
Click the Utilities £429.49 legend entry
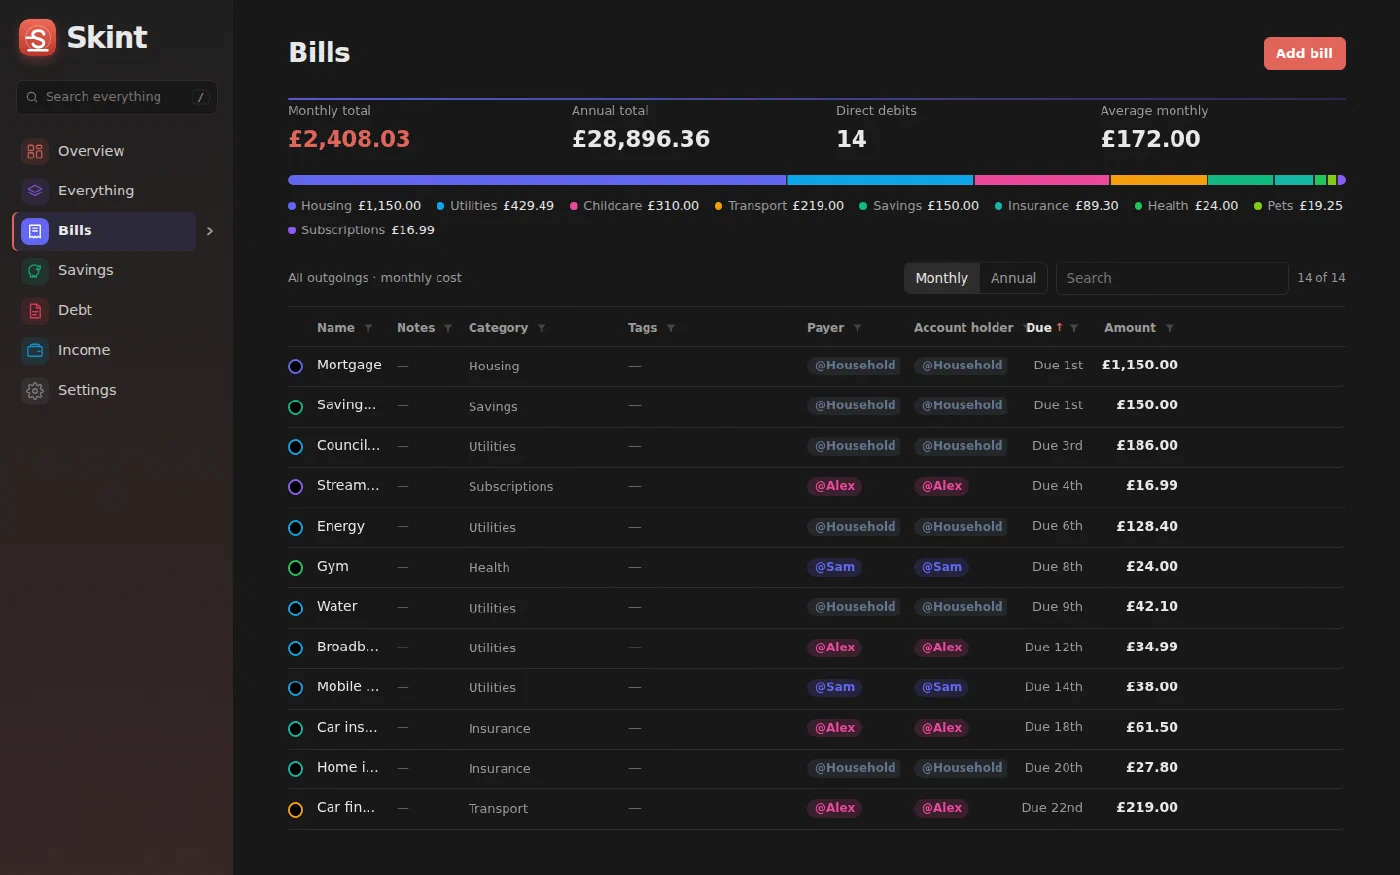tap(495, 206)
